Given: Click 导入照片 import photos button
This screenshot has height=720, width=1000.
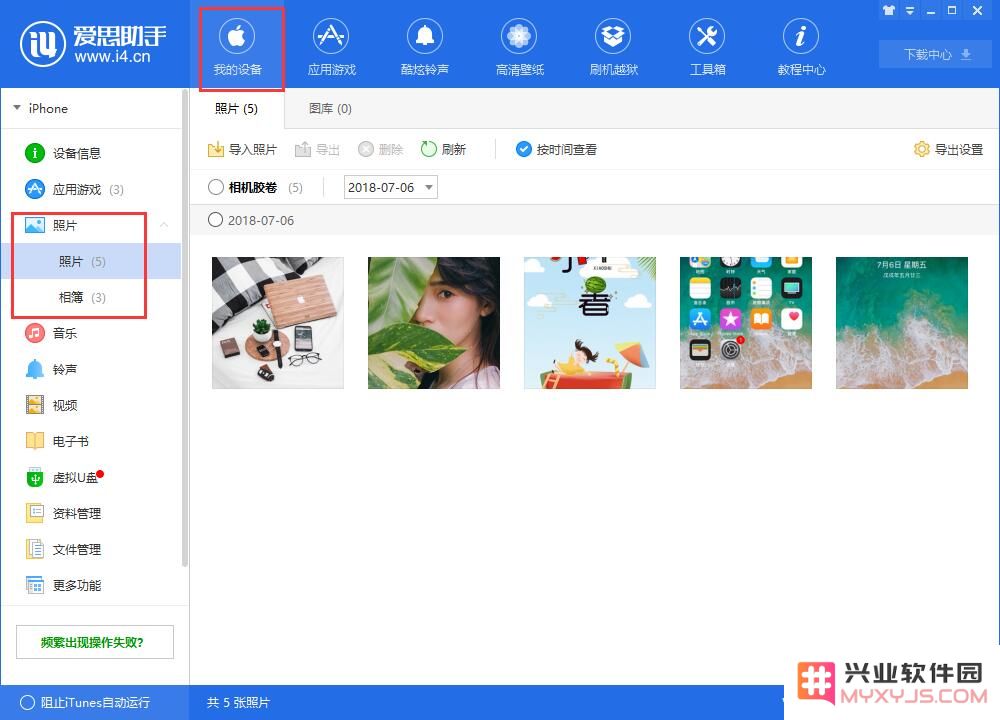Looking at the screenshot, I should [x=242, y=149].
